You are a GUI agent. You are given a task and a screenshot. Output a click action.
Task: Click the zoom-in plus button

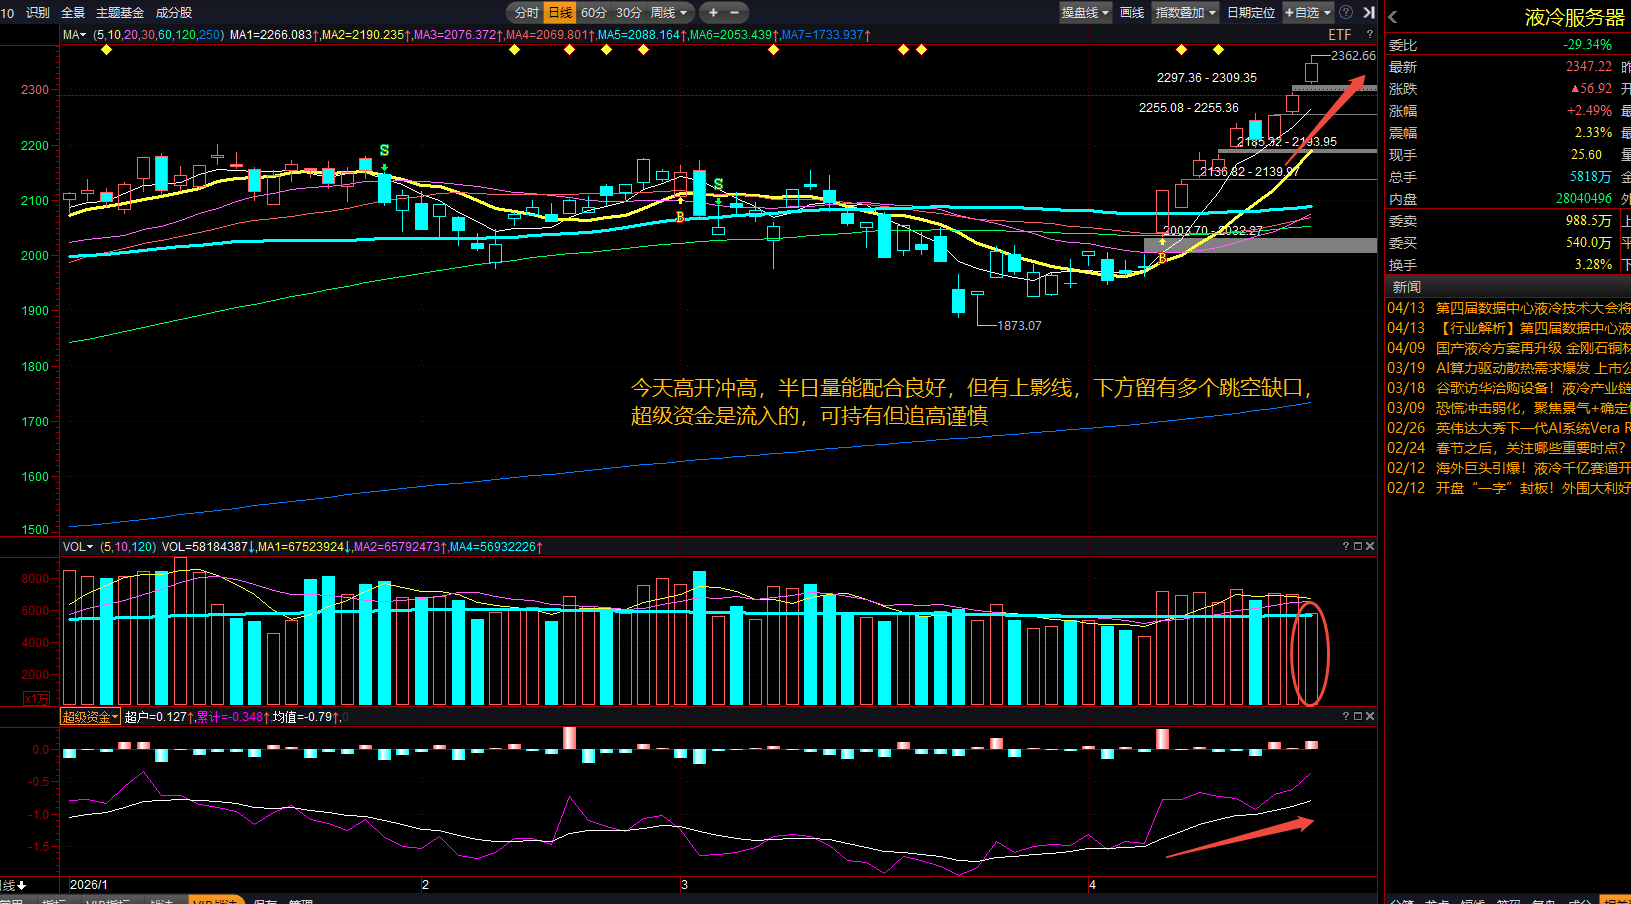[713, 13]
